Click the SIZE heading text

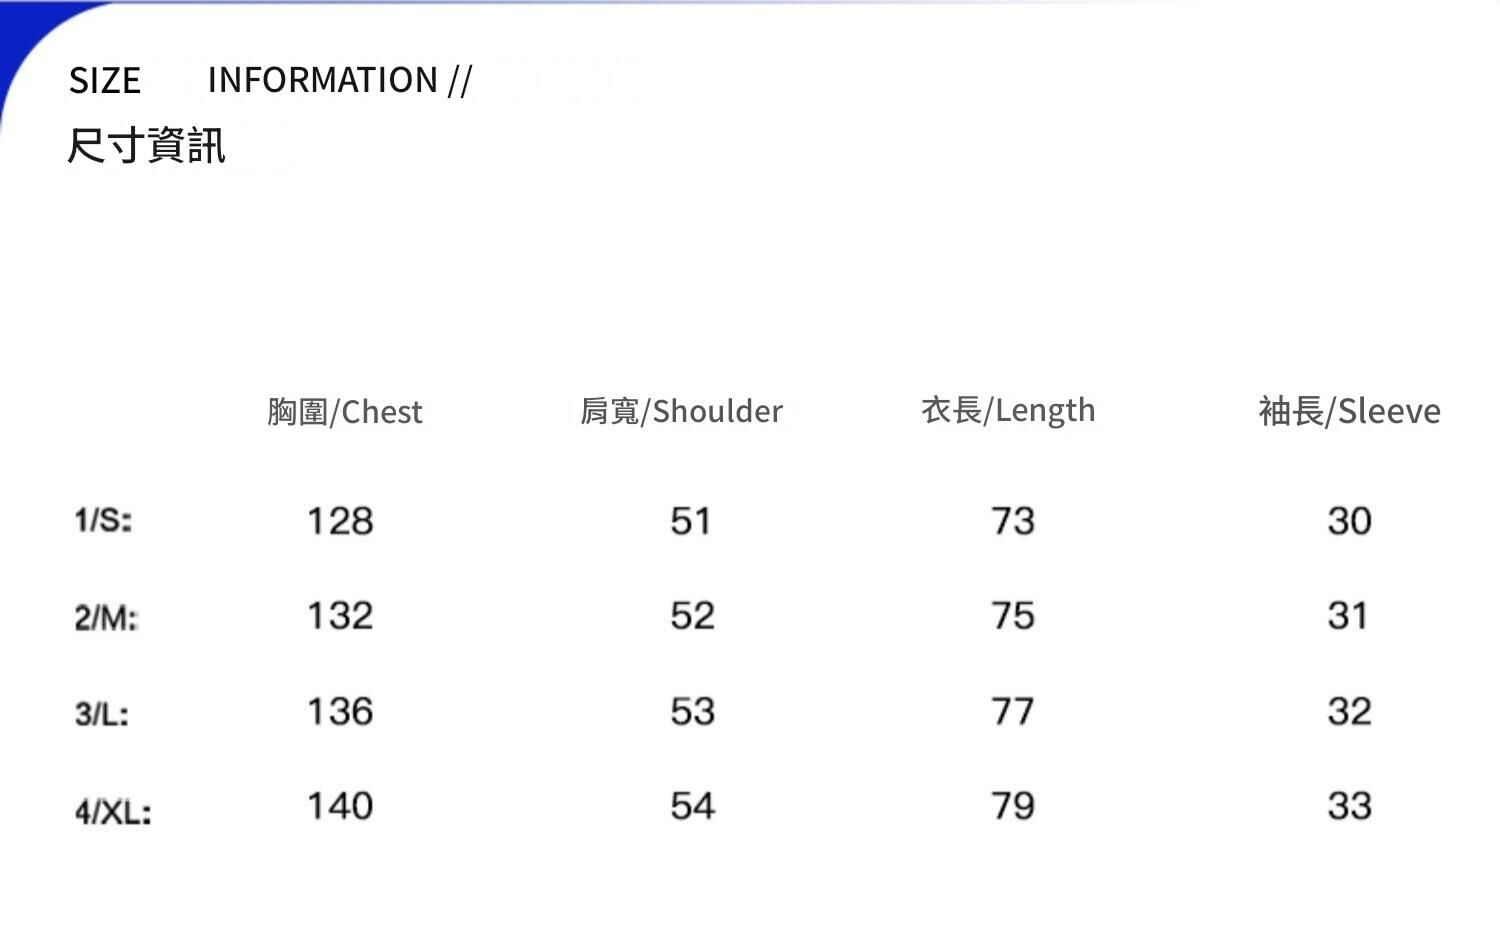point(104,81)
